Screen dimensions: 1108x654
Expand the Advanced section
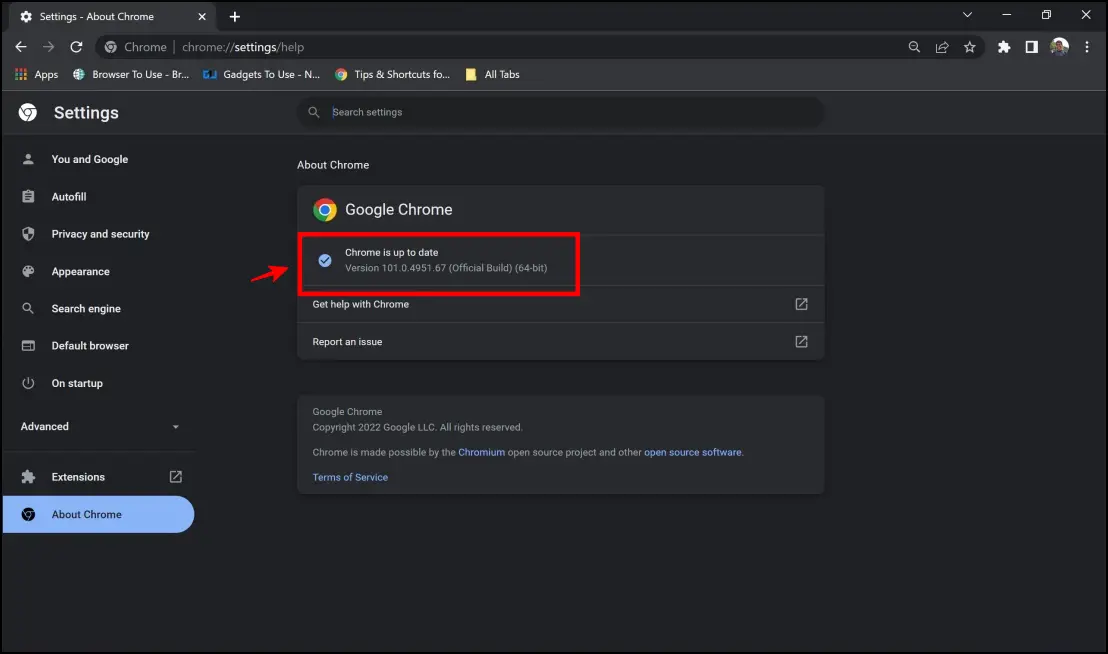coord(99,427)
